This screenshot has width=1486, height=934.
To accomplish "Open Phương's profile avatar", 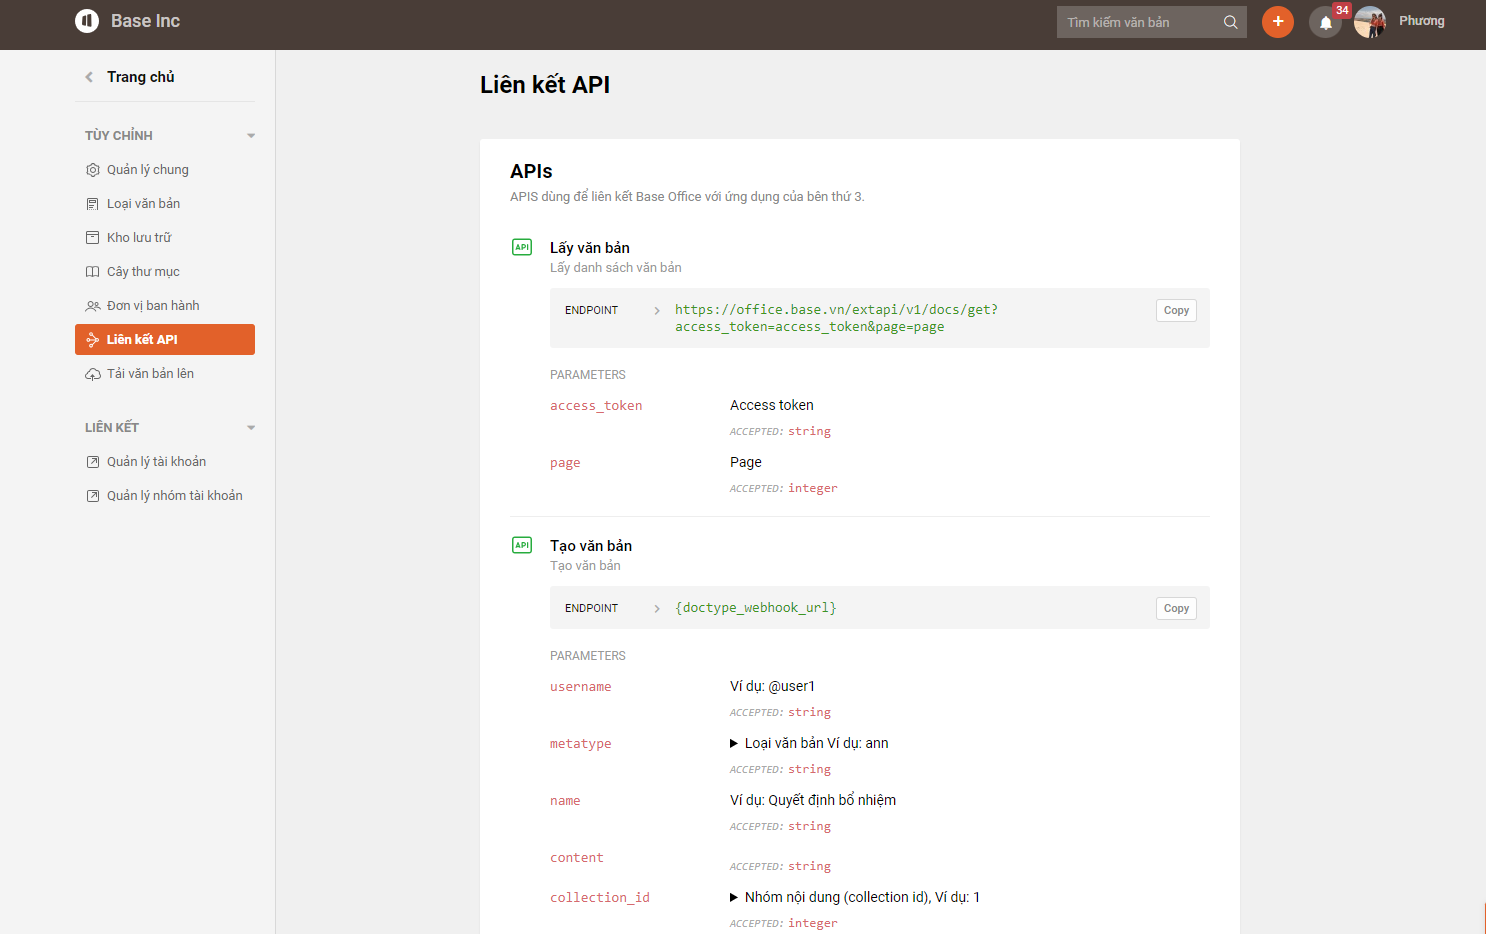I will pos(1370,22).
